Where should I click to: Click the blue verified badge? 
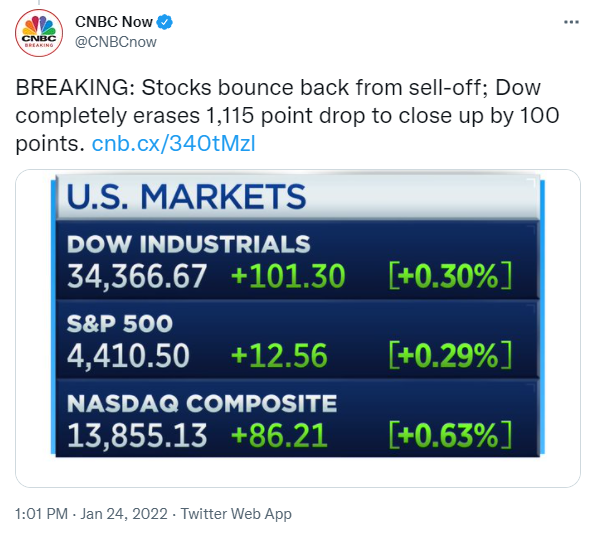tap(165, 22)
